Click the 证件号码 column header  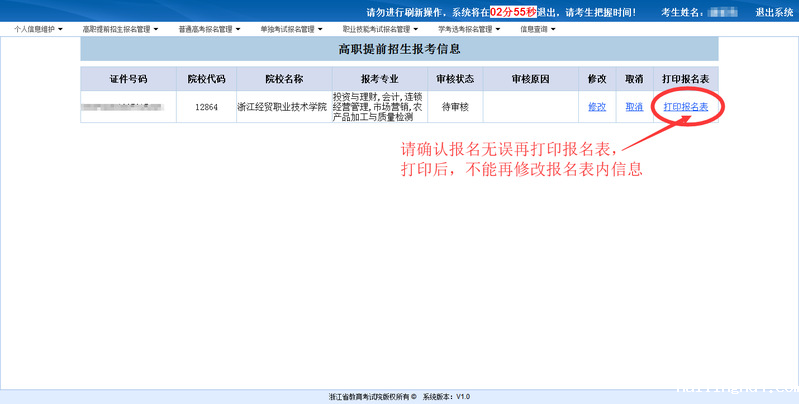[x=128, y=79]
